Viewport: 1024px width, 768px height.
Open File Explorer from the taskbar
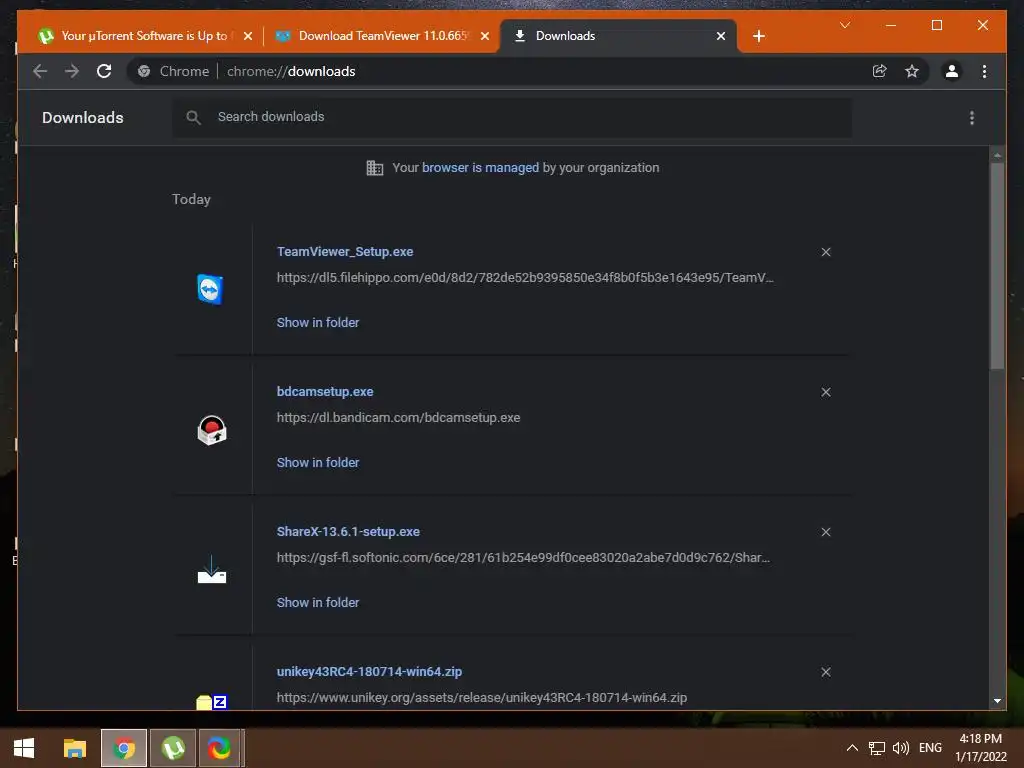[74, 748]
